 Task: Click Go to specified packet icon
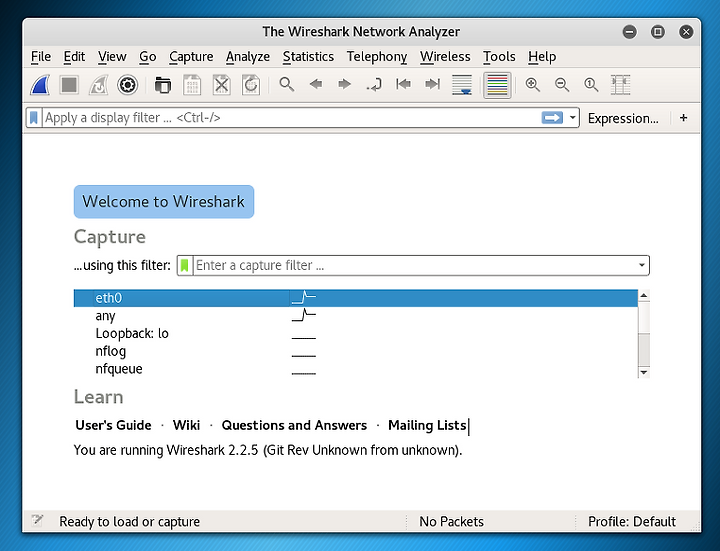pos(374,85)
